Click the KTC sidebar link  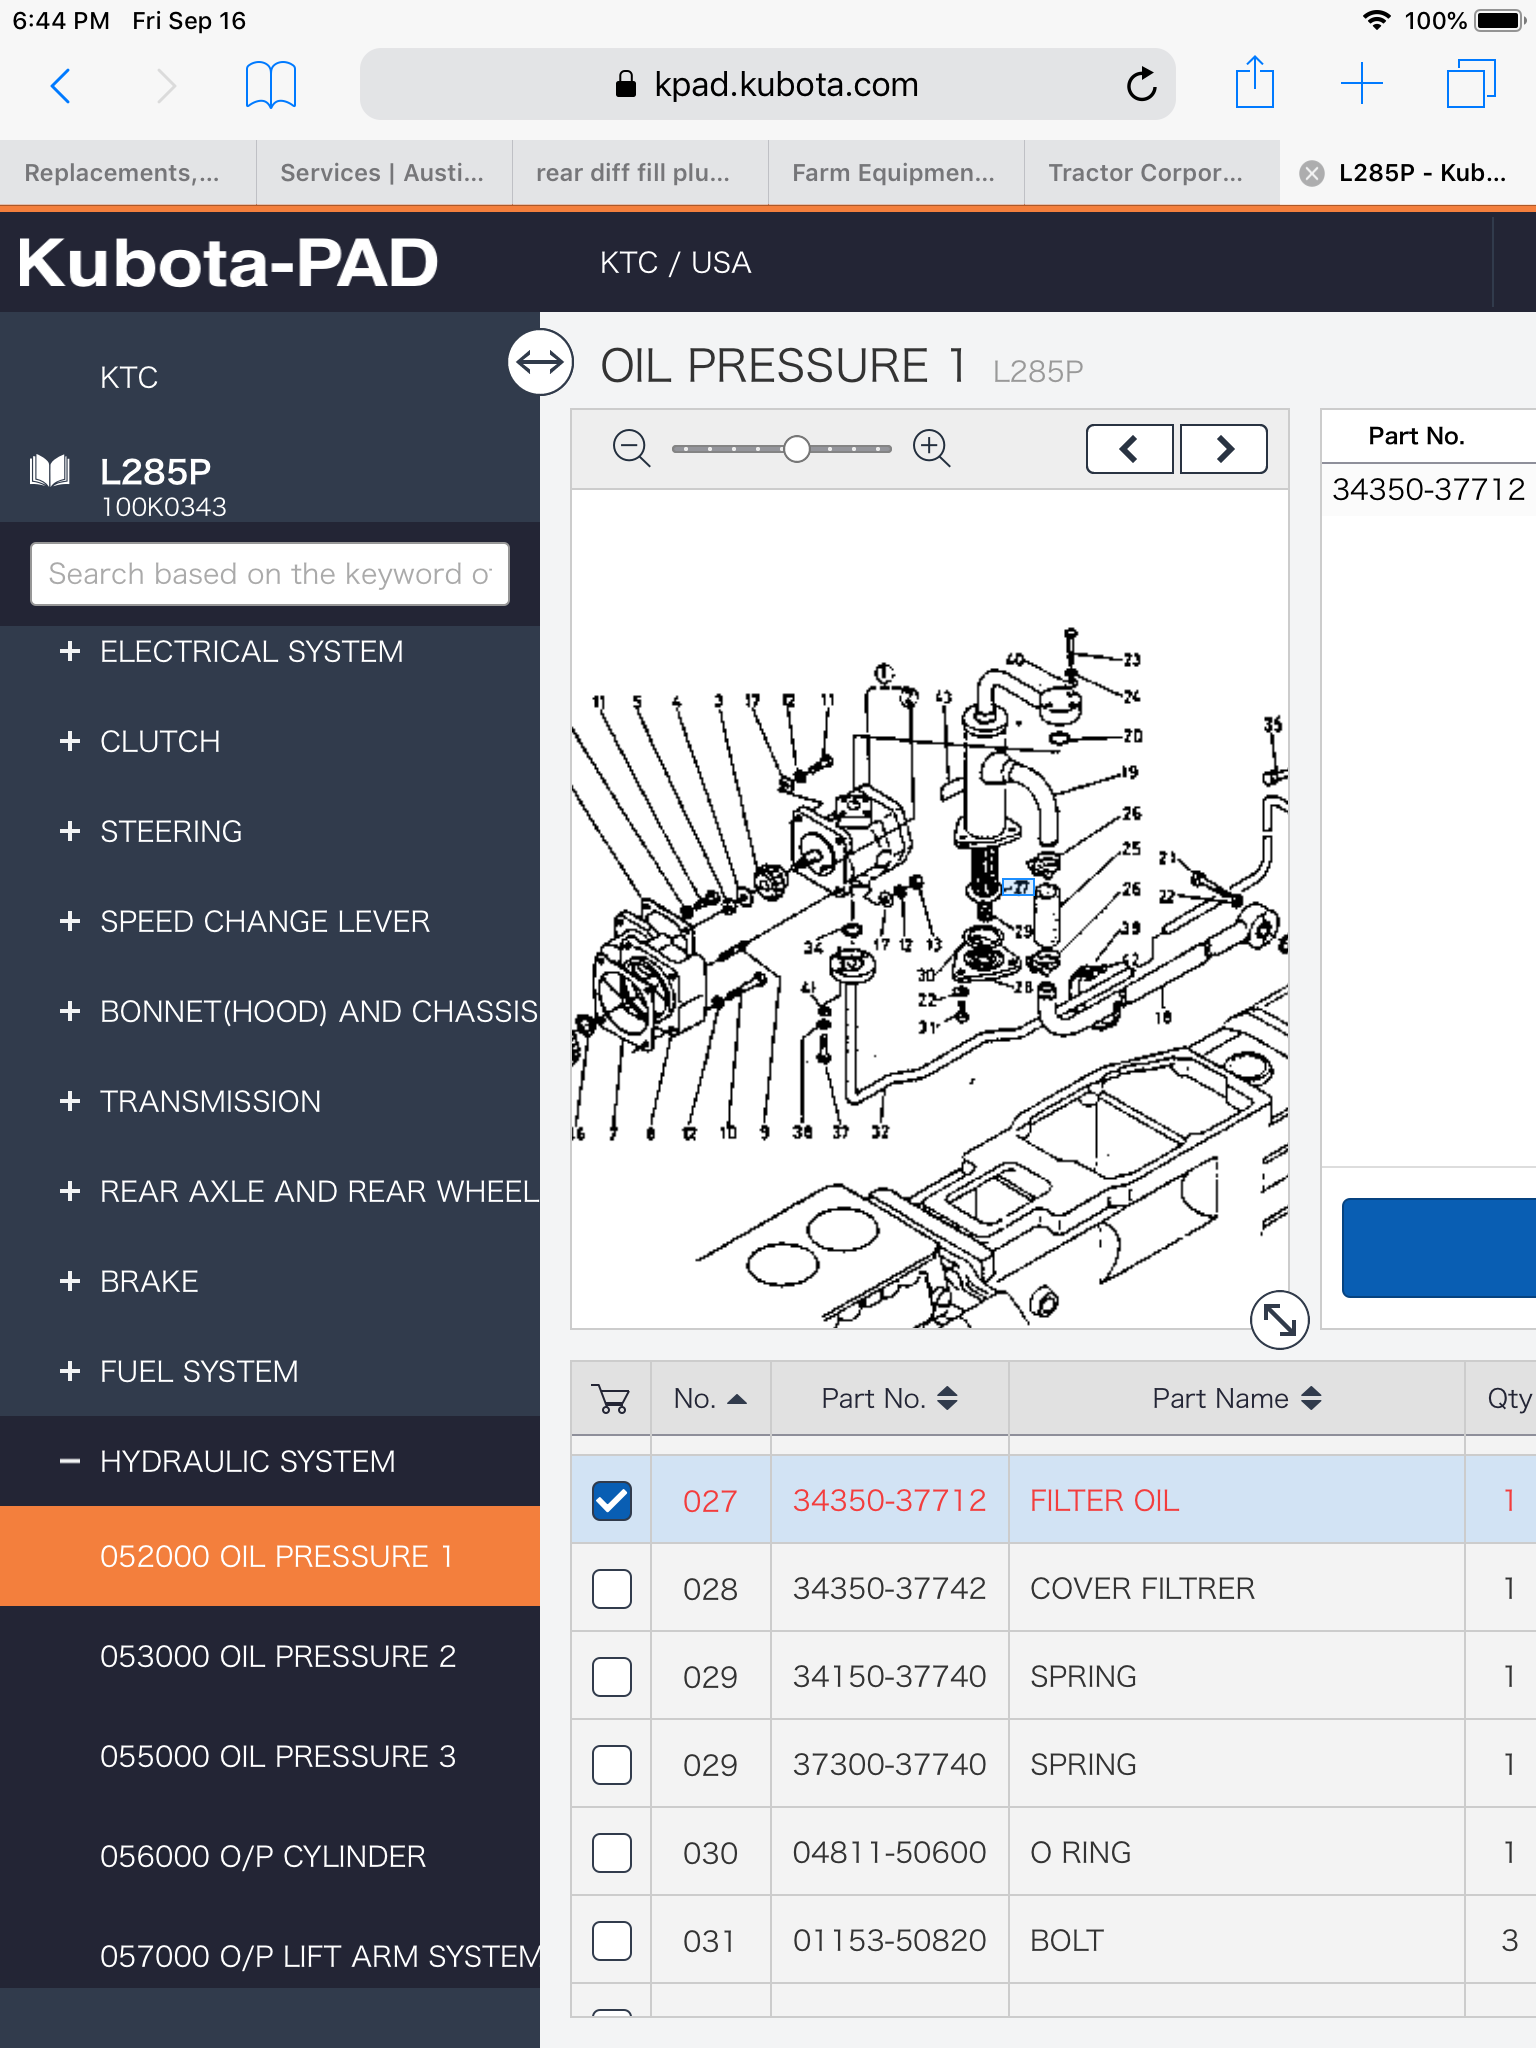click(129, 378)
